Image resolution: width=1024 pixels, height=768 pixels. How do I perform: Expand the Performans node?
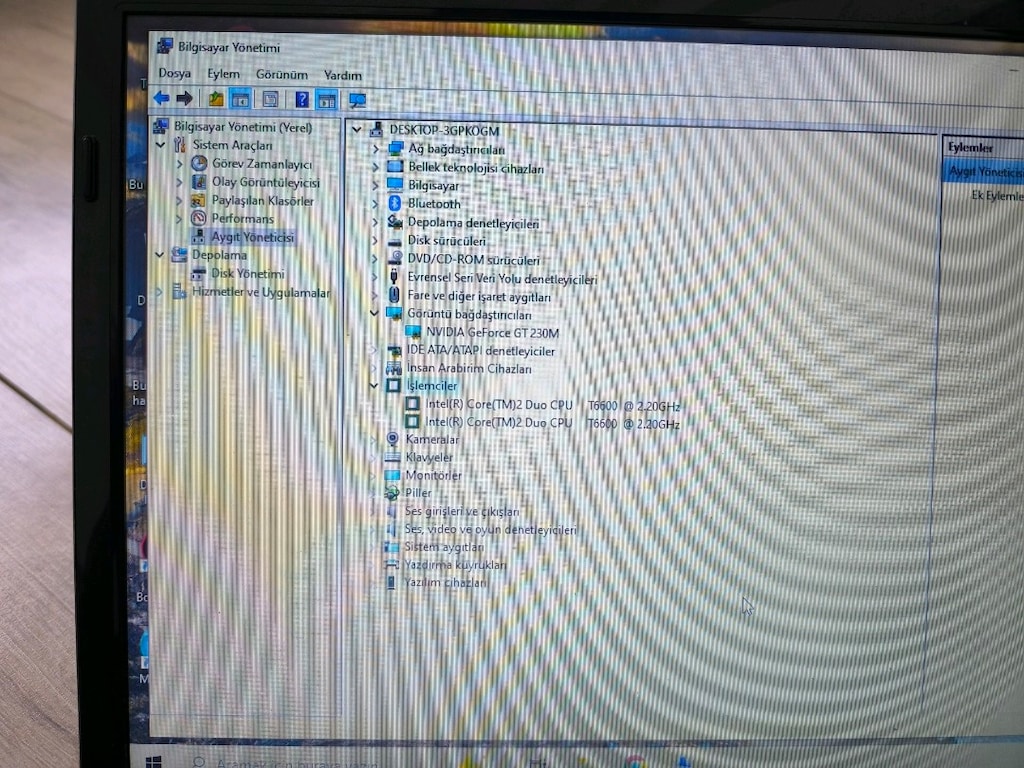point(179,218)
